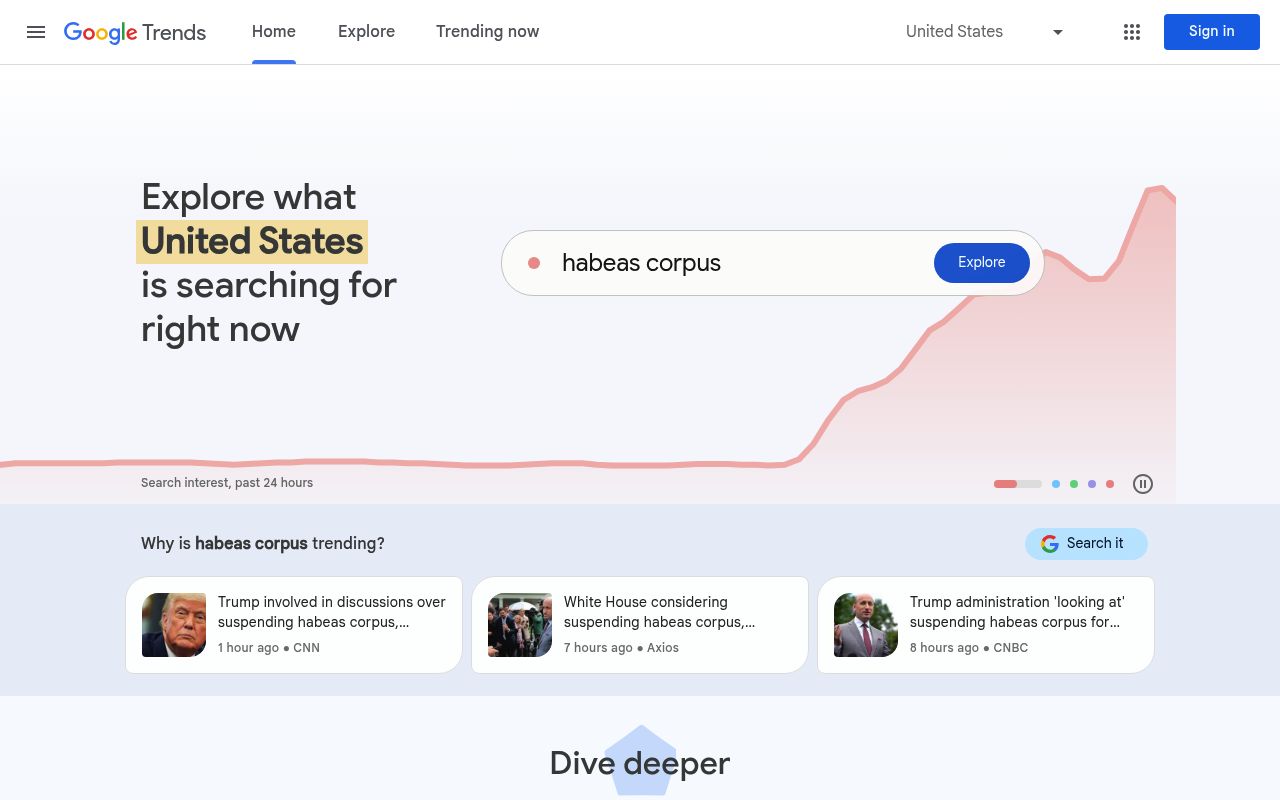Select the blue carousel dot
1280x800 pixels.
tap(1056, 484)
